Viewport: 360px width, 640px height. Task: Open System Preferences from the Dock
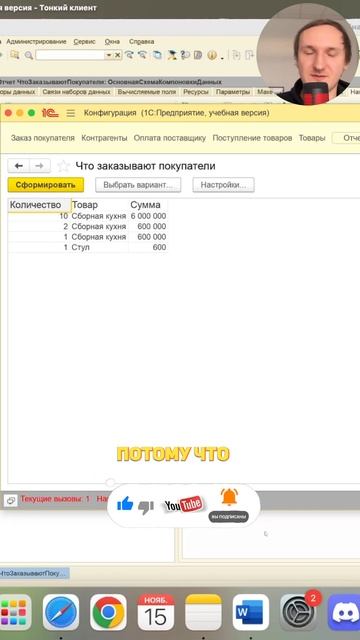[298, 612]
